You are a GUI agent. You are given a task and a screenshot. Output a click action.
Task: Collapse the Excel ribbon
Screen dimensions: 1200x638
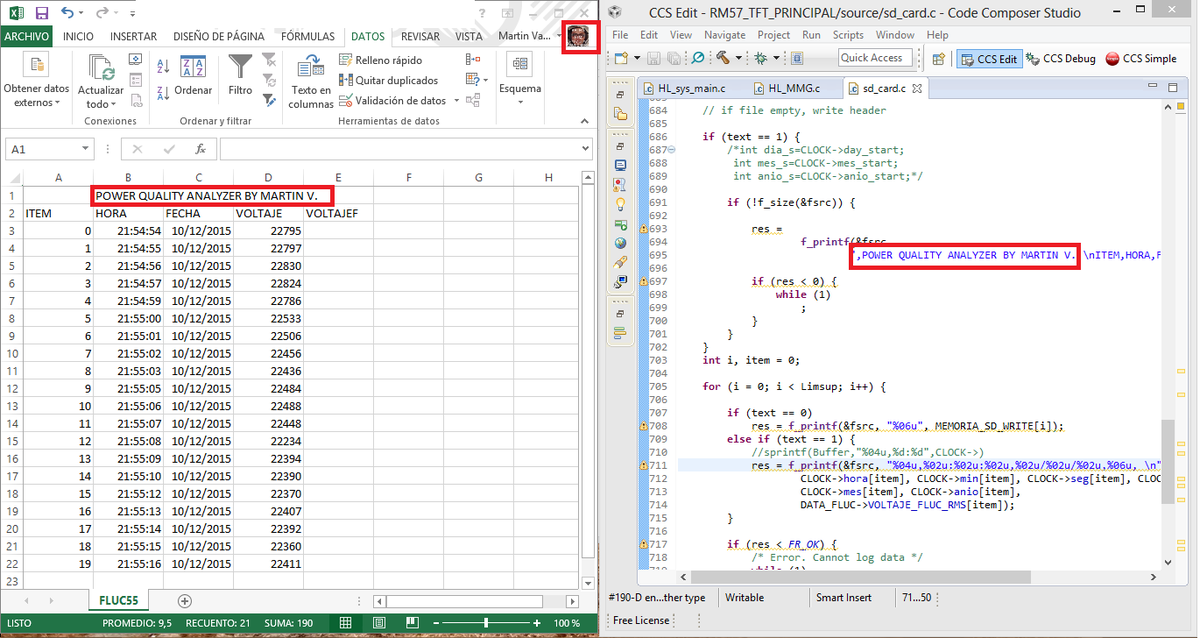pos(586,121)
